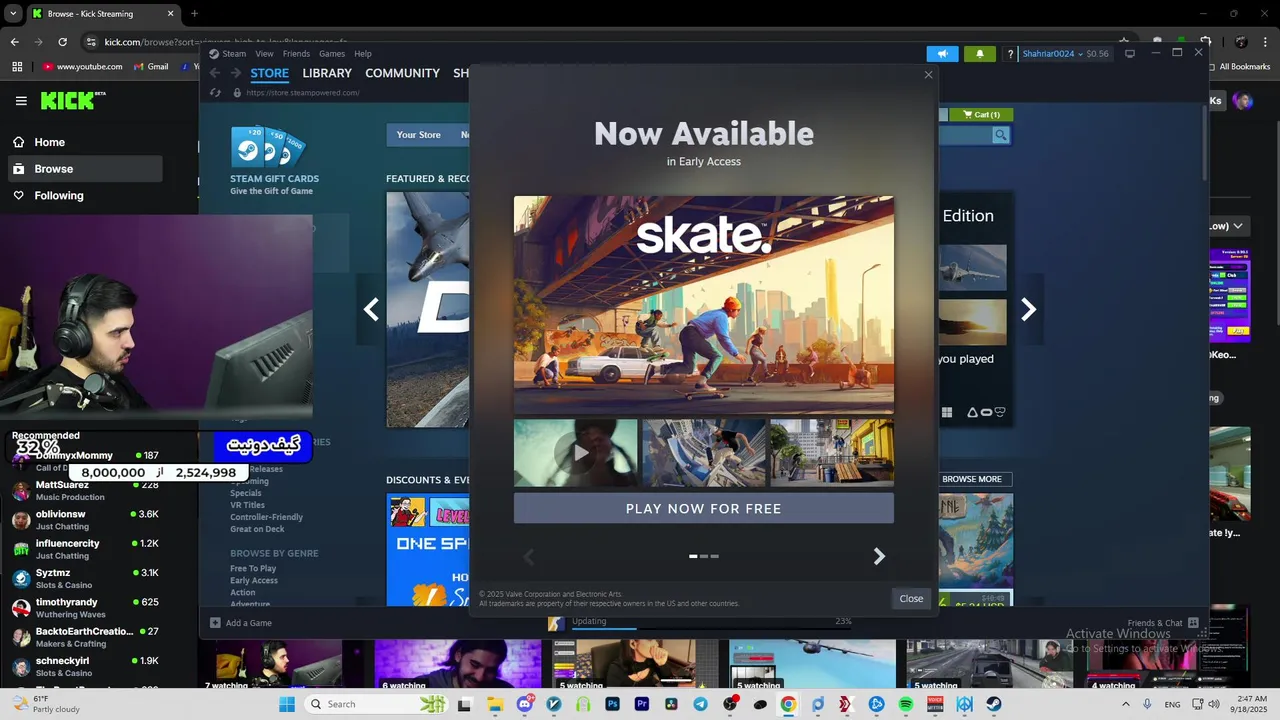The height and width of the screenshot is (720, 1280).
Task: Open oblivionsw recommended channel
Action: (85, 520)
